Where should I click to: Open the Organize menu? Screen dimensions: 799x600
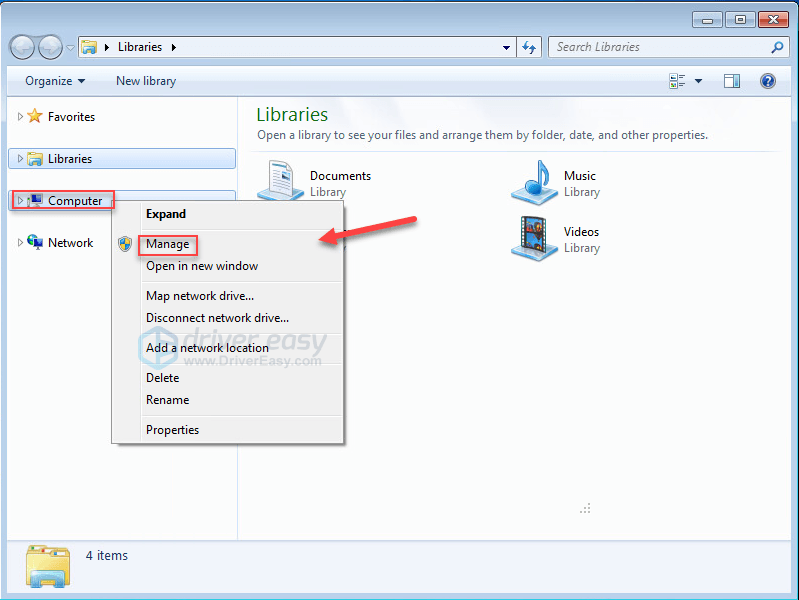tap(55, 81)
